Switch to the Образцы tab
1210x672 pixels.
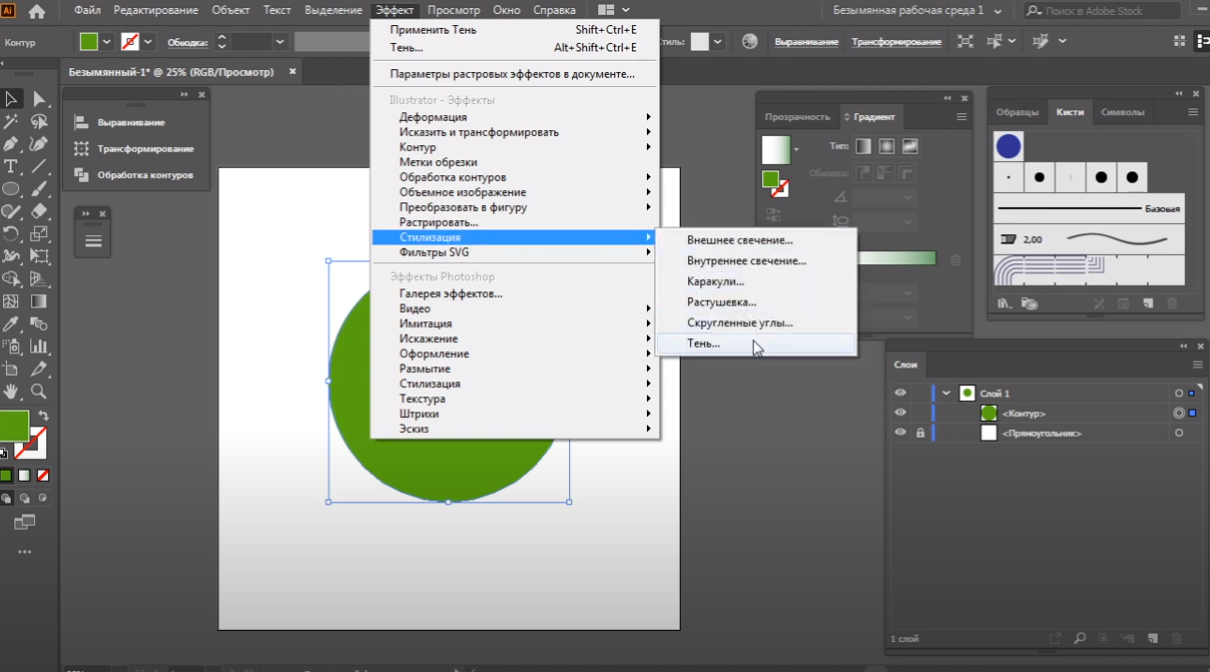tap(1017, 112)
